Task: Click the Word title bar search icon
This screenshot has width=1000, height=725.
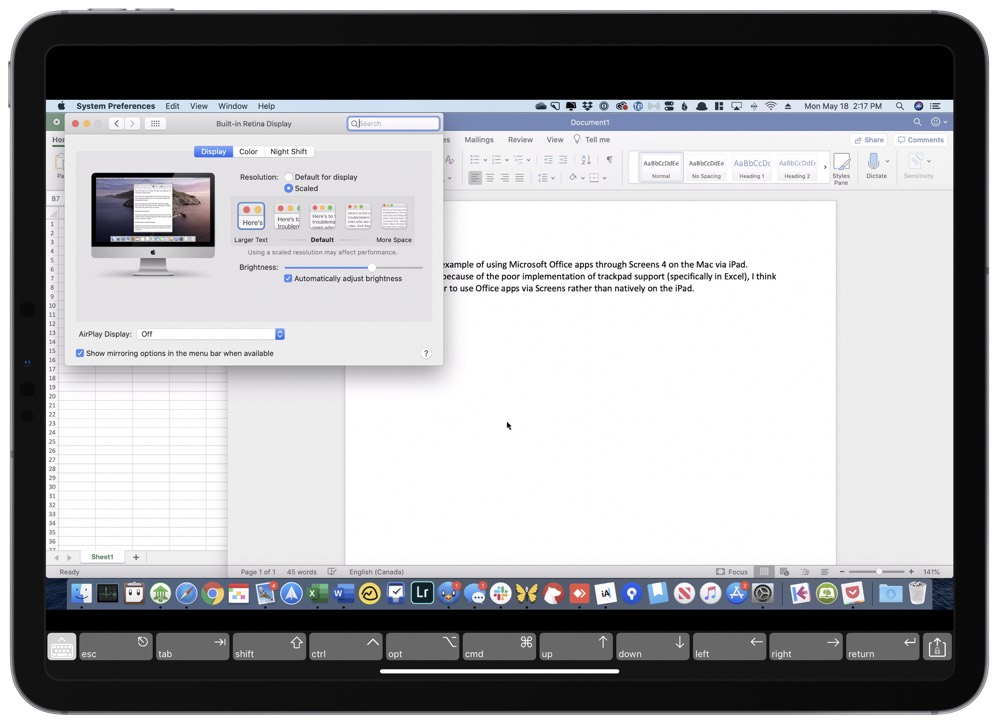Action: pos(917,122)
